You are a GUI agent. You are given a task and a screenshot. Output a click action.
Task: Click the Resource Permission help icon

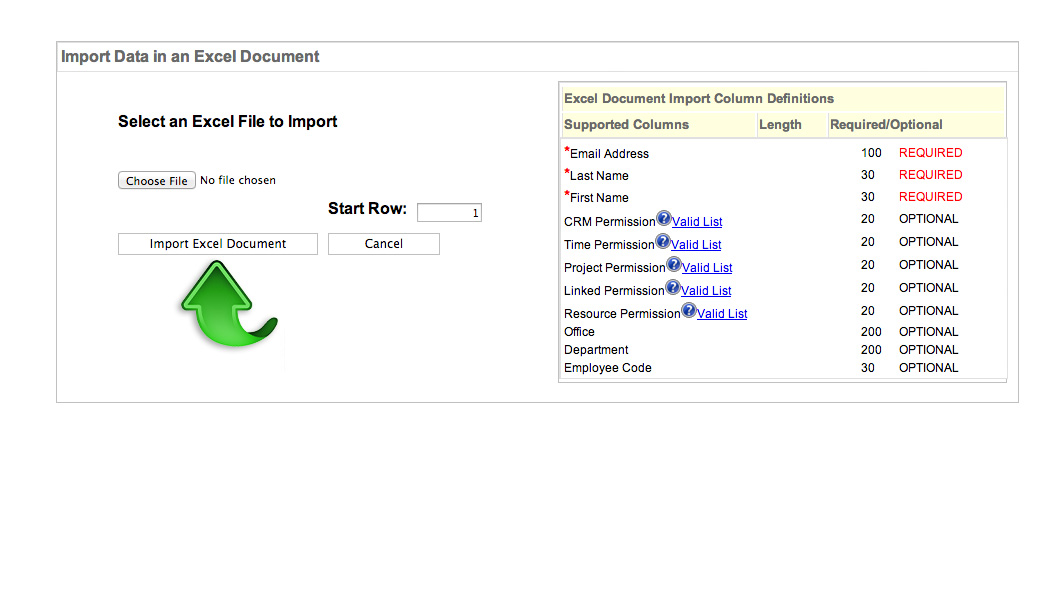point(688,311)
